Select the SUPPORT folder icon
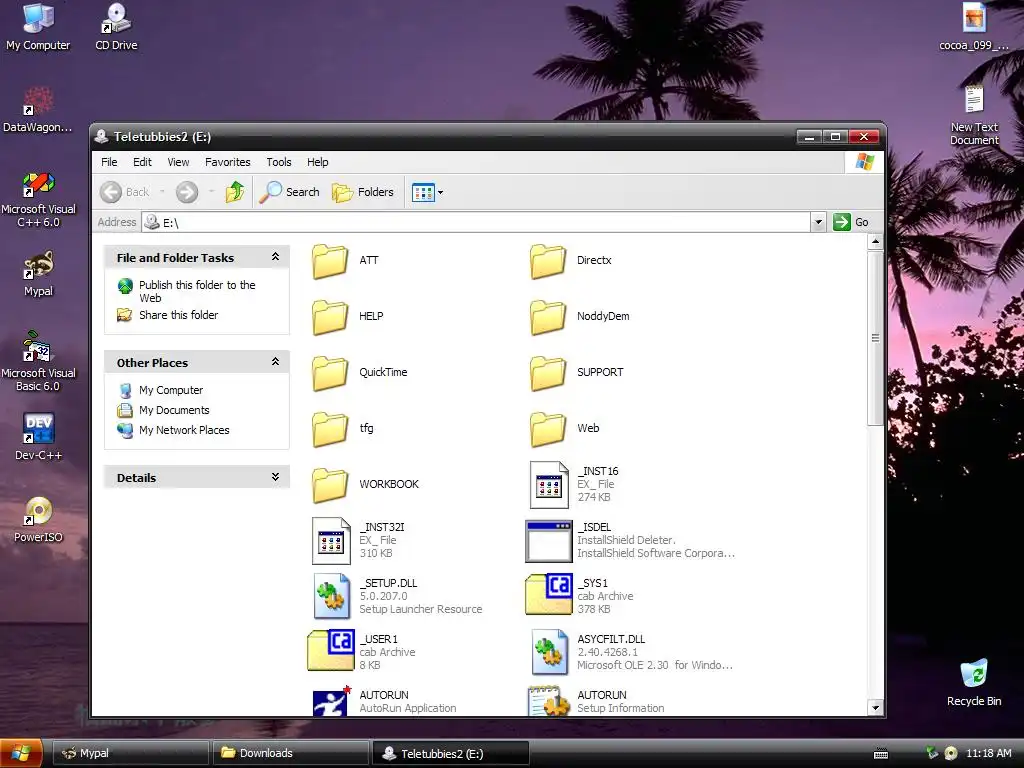 (x=547, y=373)
